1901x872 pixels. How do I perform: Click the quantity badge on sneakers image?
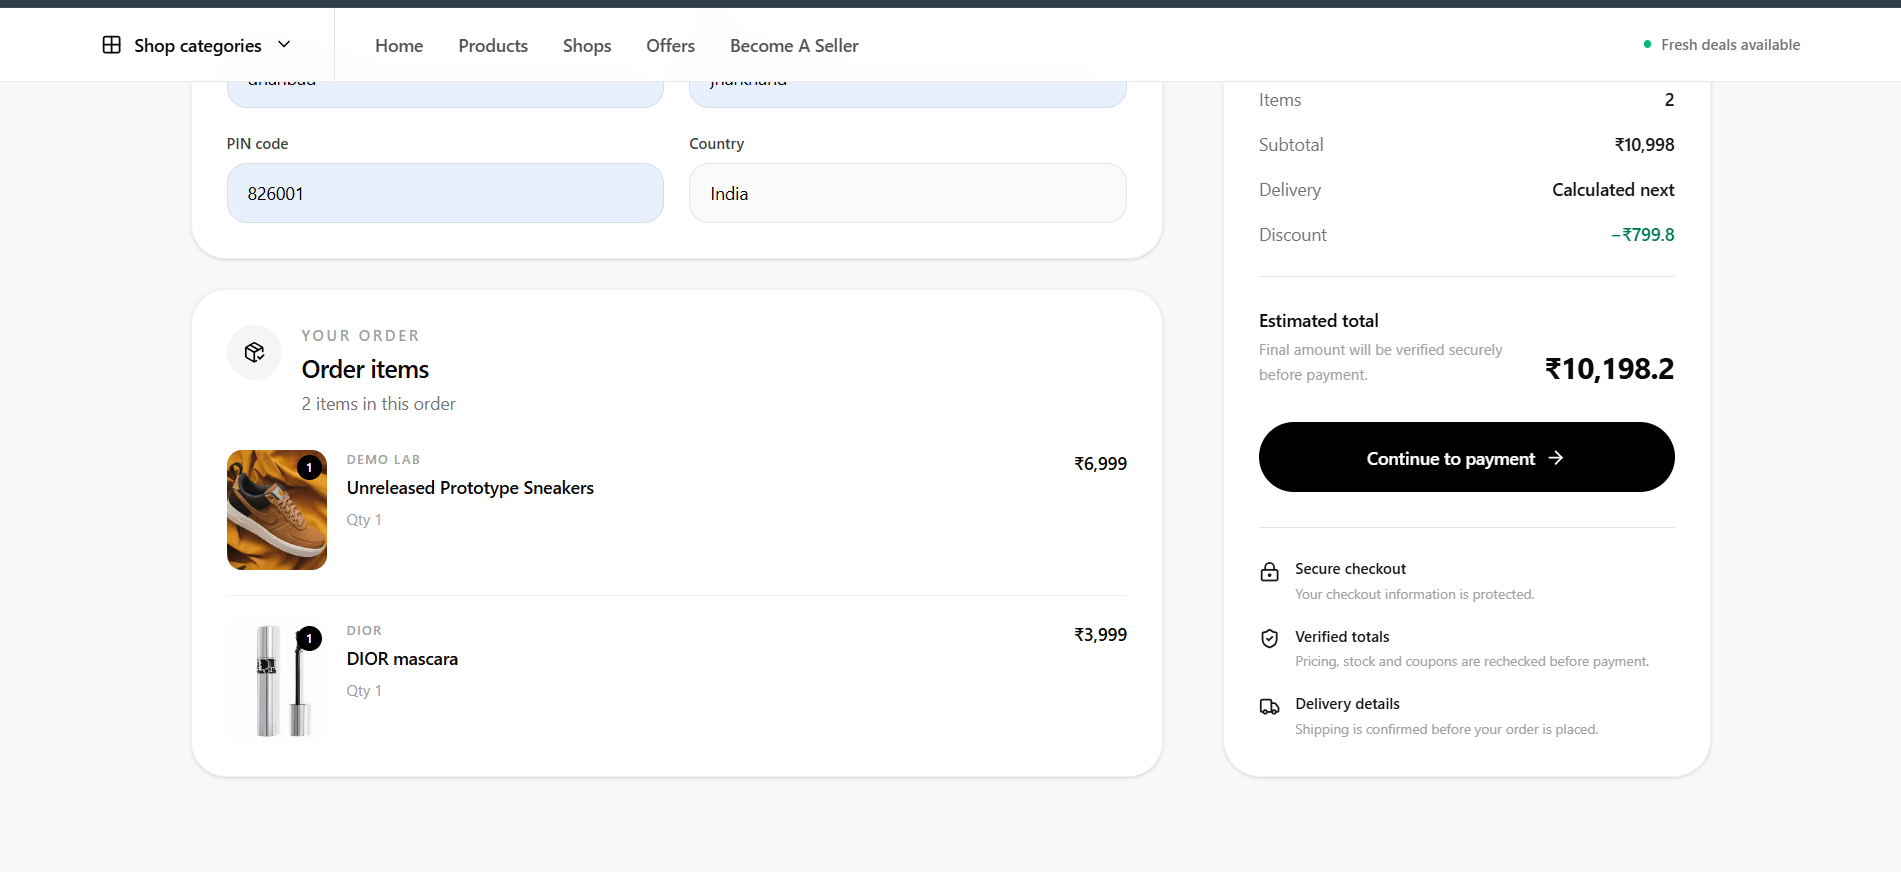click(309, 467)
